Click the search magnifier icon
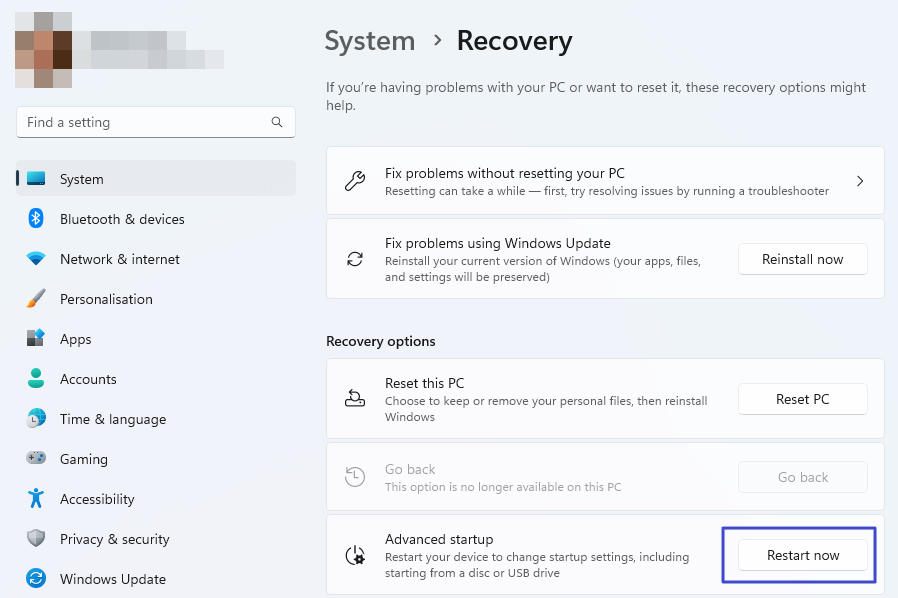This screenshot has height=598, width=898. [277, 122]
